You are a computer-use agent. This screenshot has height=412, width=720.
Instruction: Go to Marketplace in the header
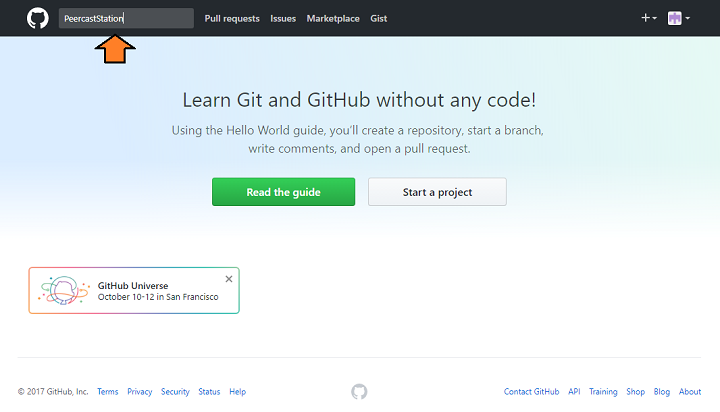[x=333, y=18]
